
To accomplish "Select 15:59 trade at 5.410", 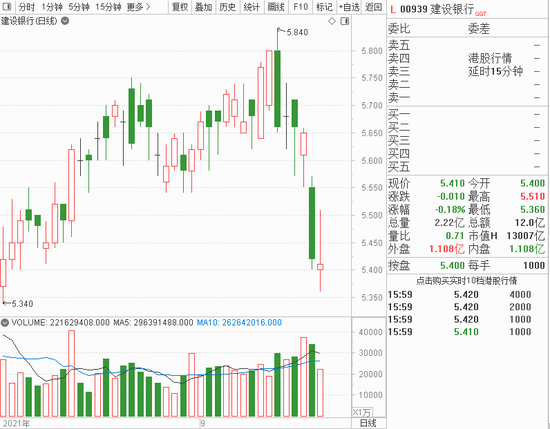I will [x=468, y=331].
